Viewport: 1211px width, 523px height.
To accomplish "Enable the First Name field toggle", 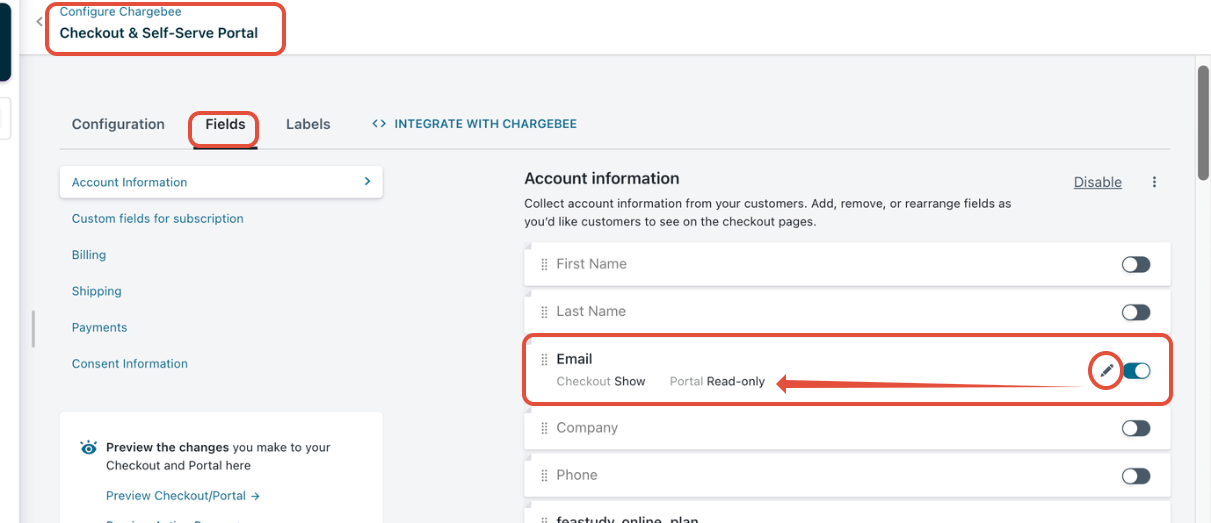I will coord(1135,265).
